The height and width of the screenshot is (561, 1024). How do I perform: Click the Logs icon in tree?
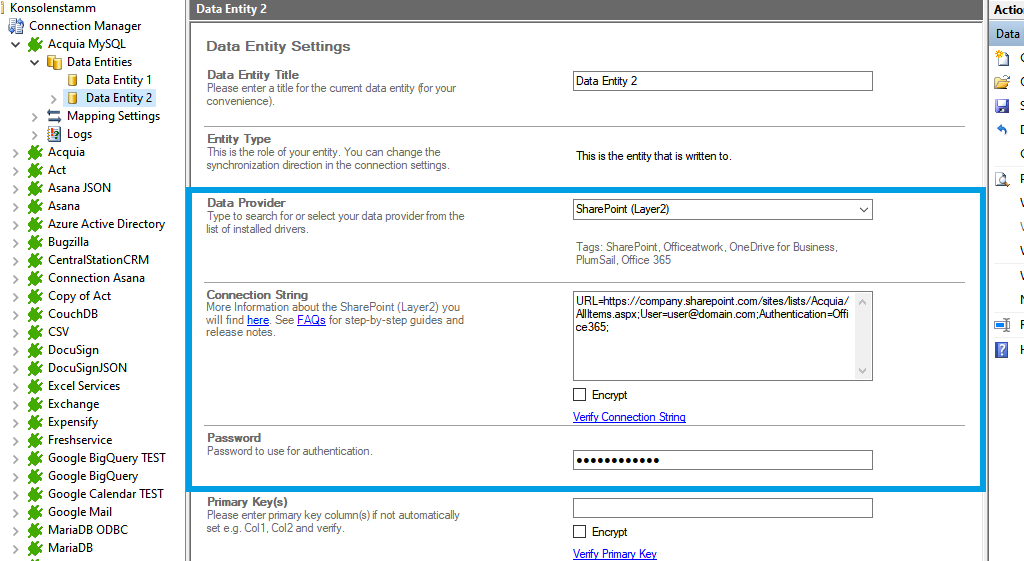54,134
